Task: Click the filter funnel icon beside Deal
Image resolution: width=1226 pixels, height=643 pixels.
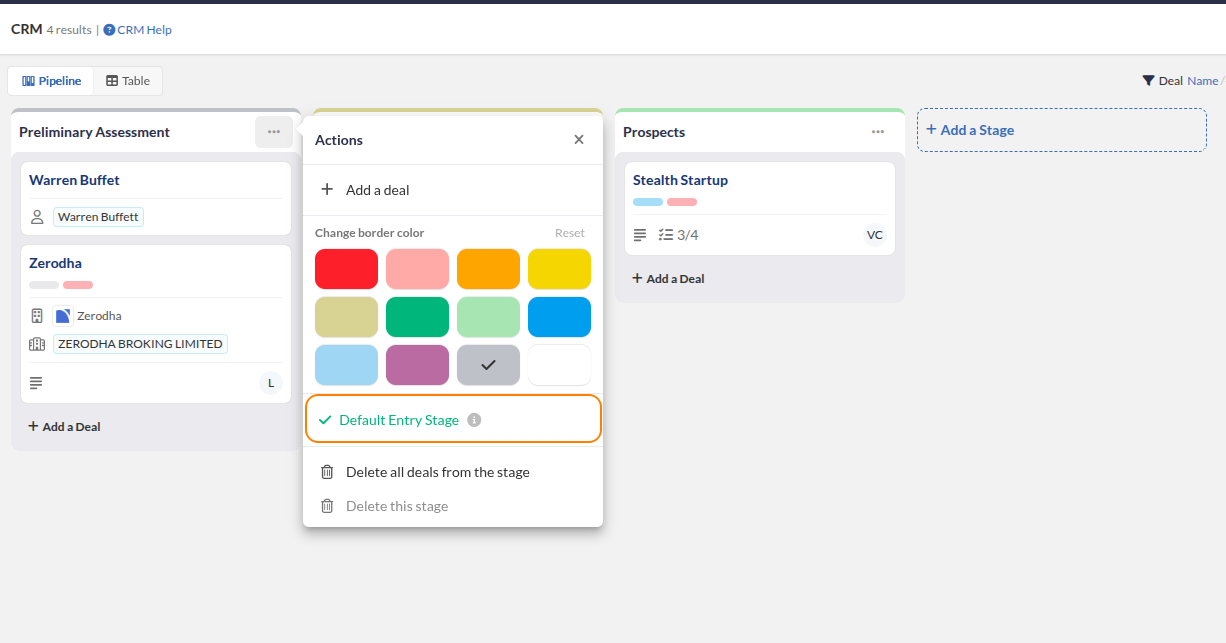Action: (1148, 81)
